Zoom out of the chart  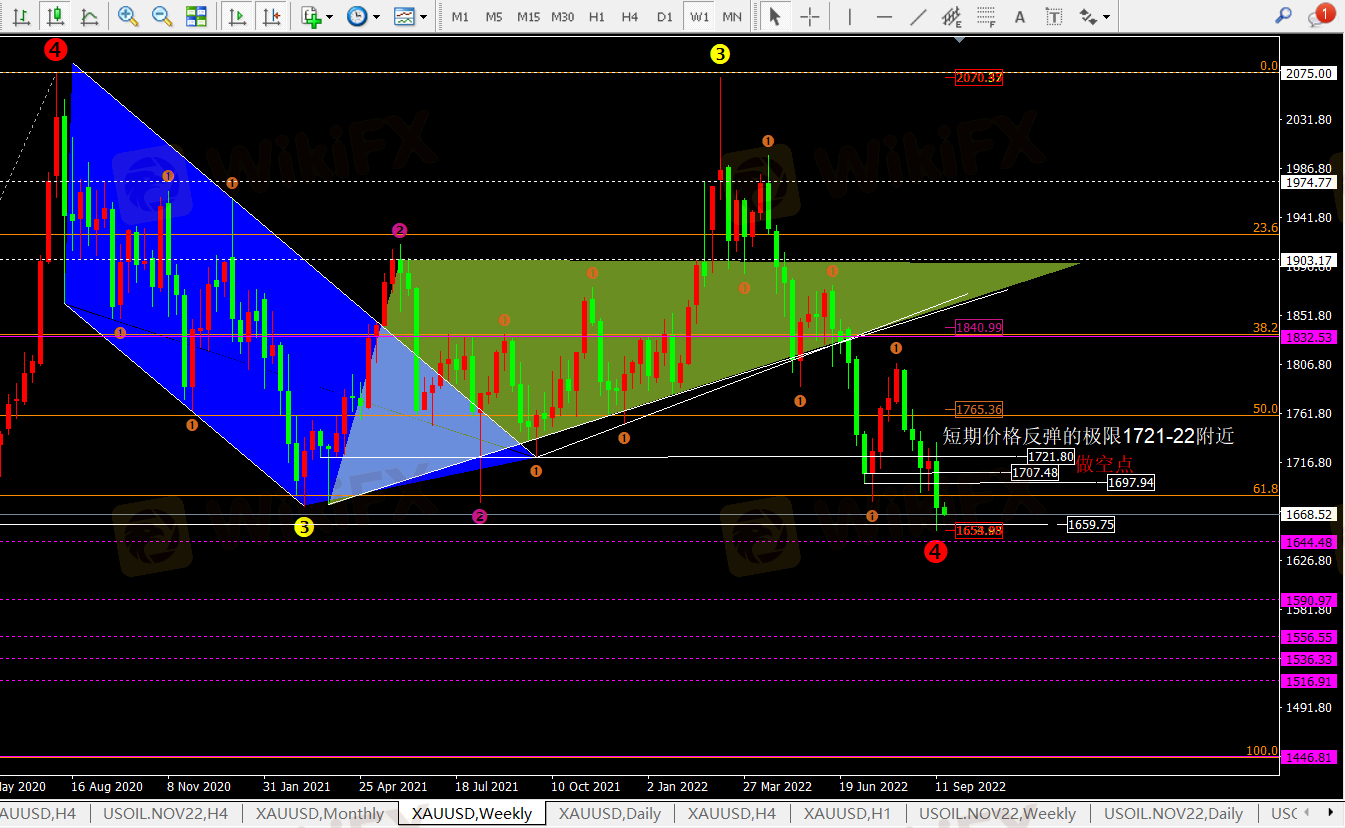click(x=161, y=16)
